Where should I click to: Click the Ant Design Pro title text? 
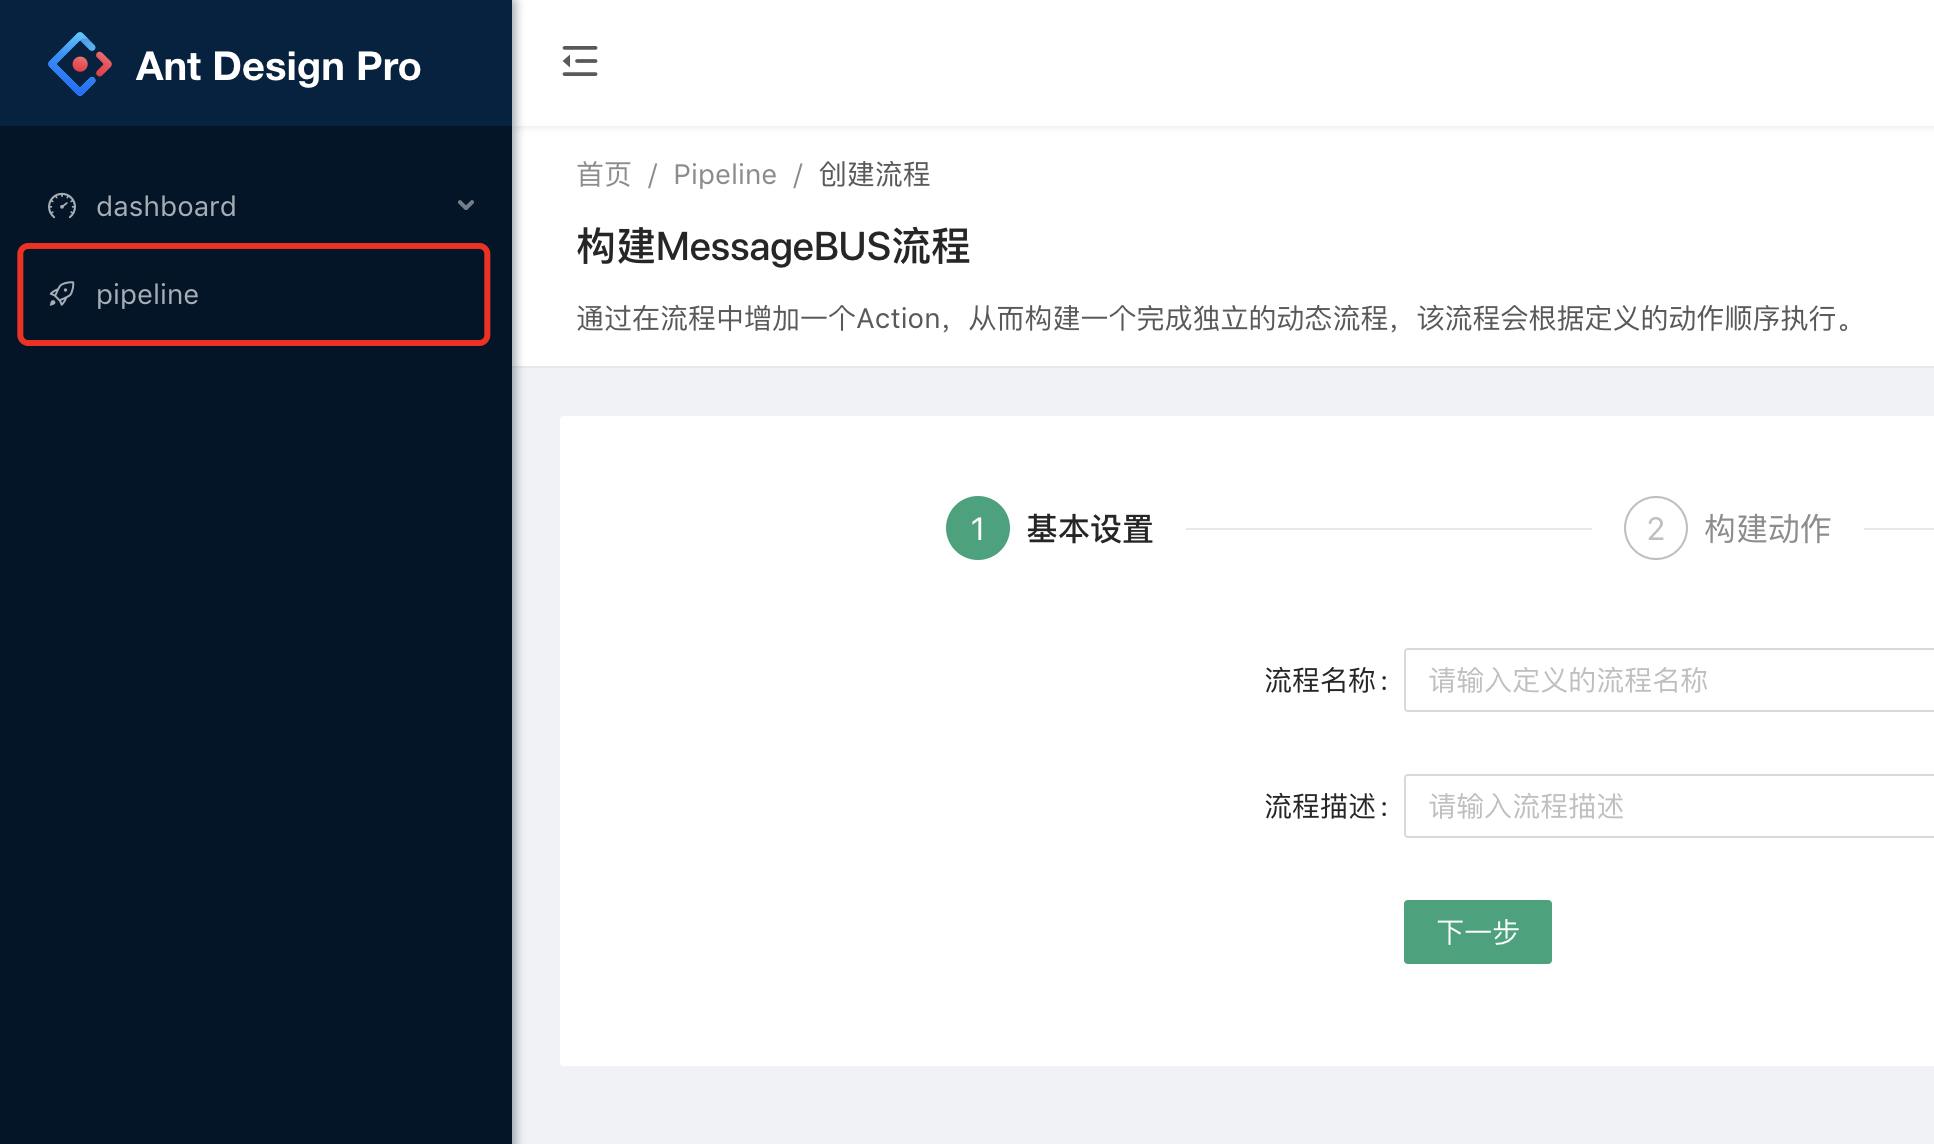point(278,66)
